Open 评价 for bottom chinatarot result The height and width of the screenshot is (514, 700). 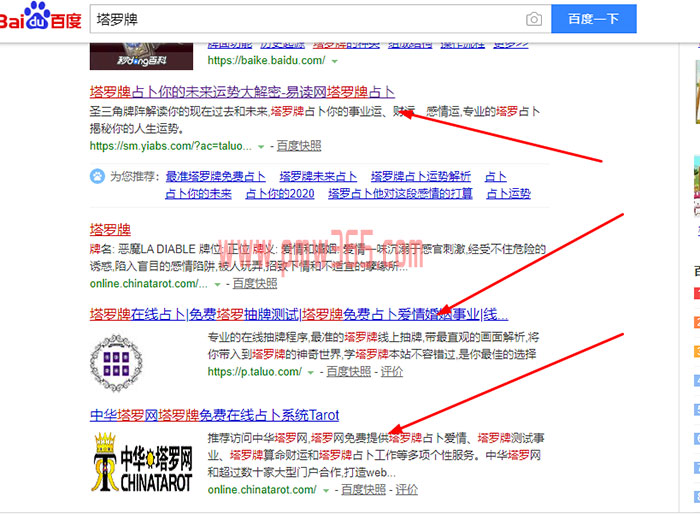407,489
